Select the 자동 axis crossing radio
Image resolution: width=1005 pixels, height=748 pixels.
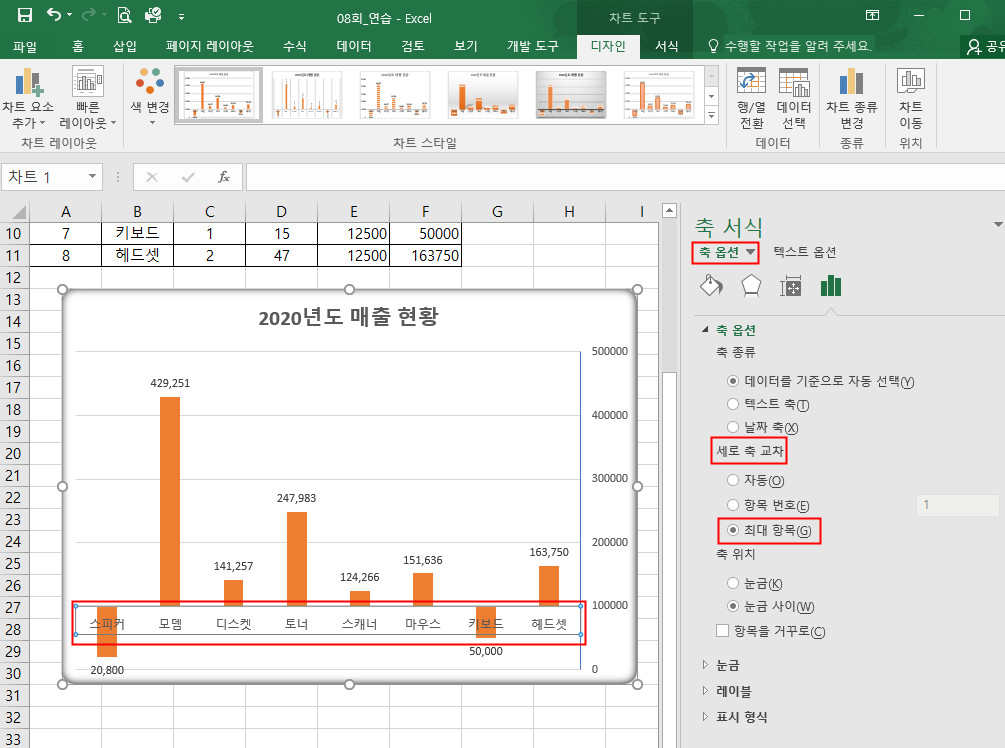point(733,480)
